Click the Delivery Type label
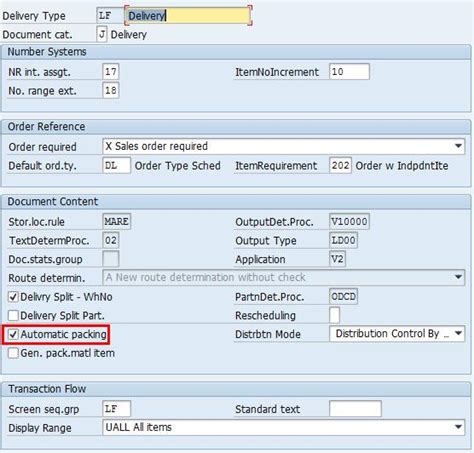This screenshot has width=474, height=453. click(34, 16)
